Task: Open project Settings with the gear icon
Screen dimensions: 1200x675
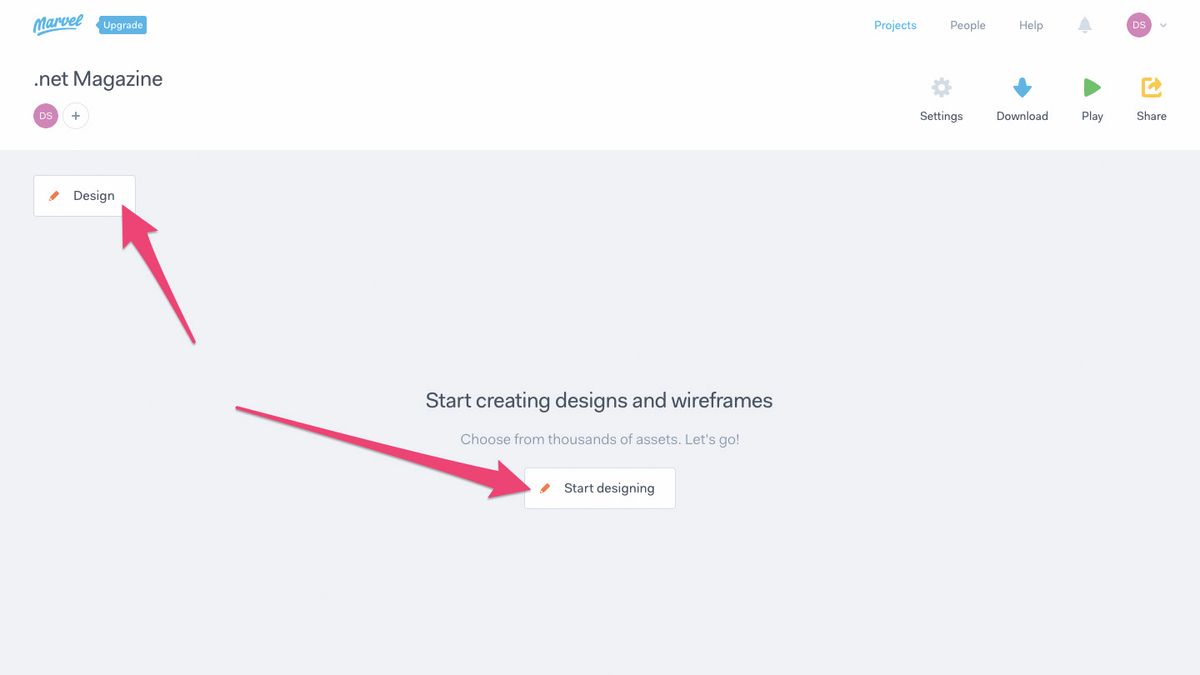Action: tap(940, 88)
